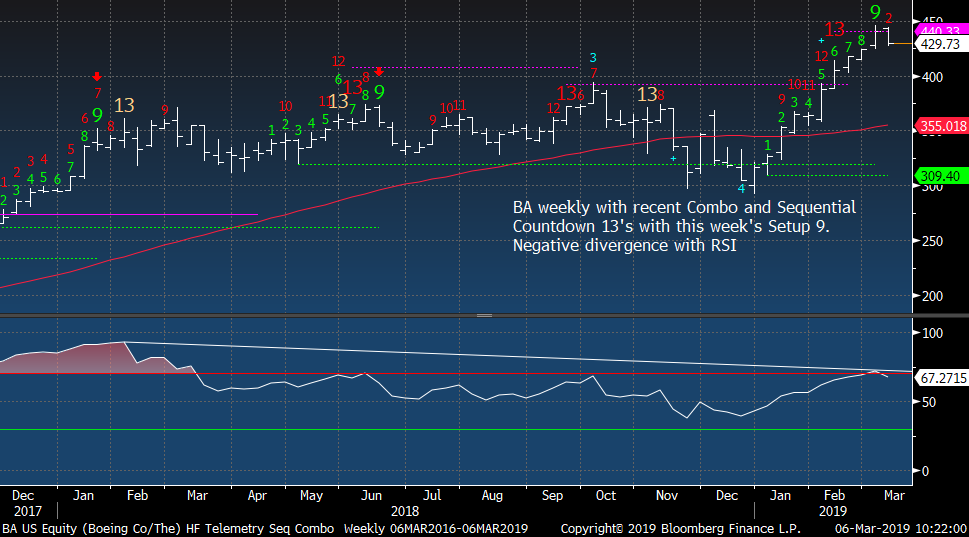Click the magenta 440.33 price label
Image resolution: width=969 pixels, height=537 pixels.
click(x=940, y=30)
